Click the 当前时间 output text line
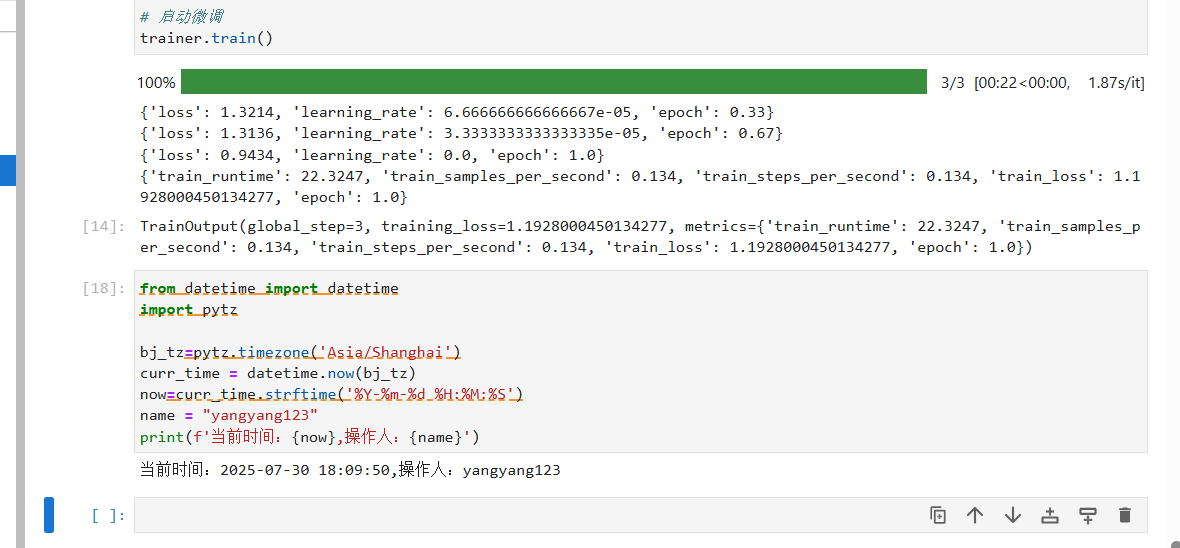The image size is (1180, 548). (x=350, y=470)
